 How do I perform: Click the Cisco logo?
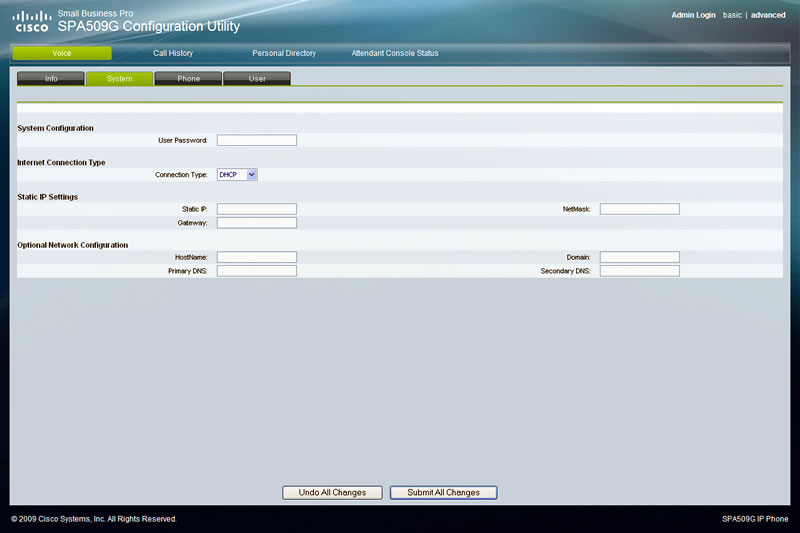point(32,22)
